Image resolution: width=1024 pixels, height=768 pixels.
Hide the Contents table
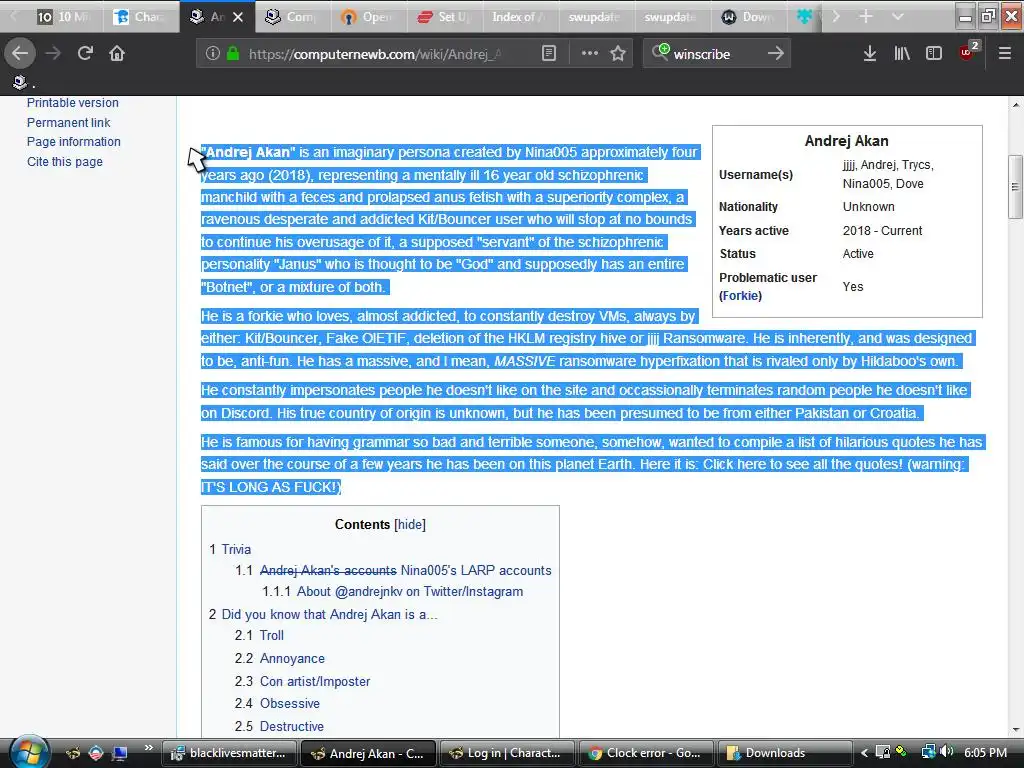click(x=410, y=524)
